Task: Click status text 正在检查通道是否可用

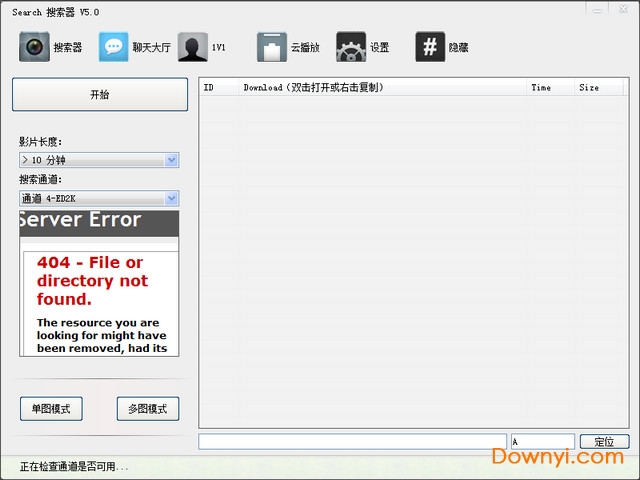Action: (x=74, y=466)
